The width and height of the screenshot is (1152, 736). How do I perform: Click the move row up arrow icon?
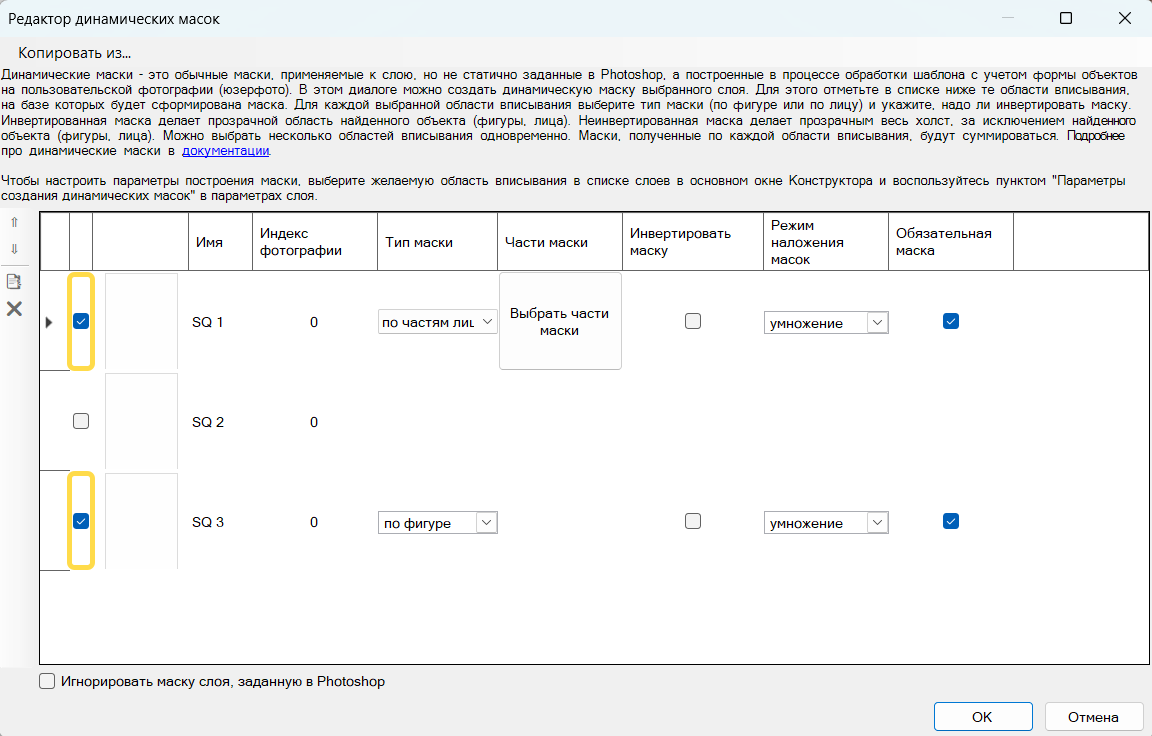pos(14,222)
